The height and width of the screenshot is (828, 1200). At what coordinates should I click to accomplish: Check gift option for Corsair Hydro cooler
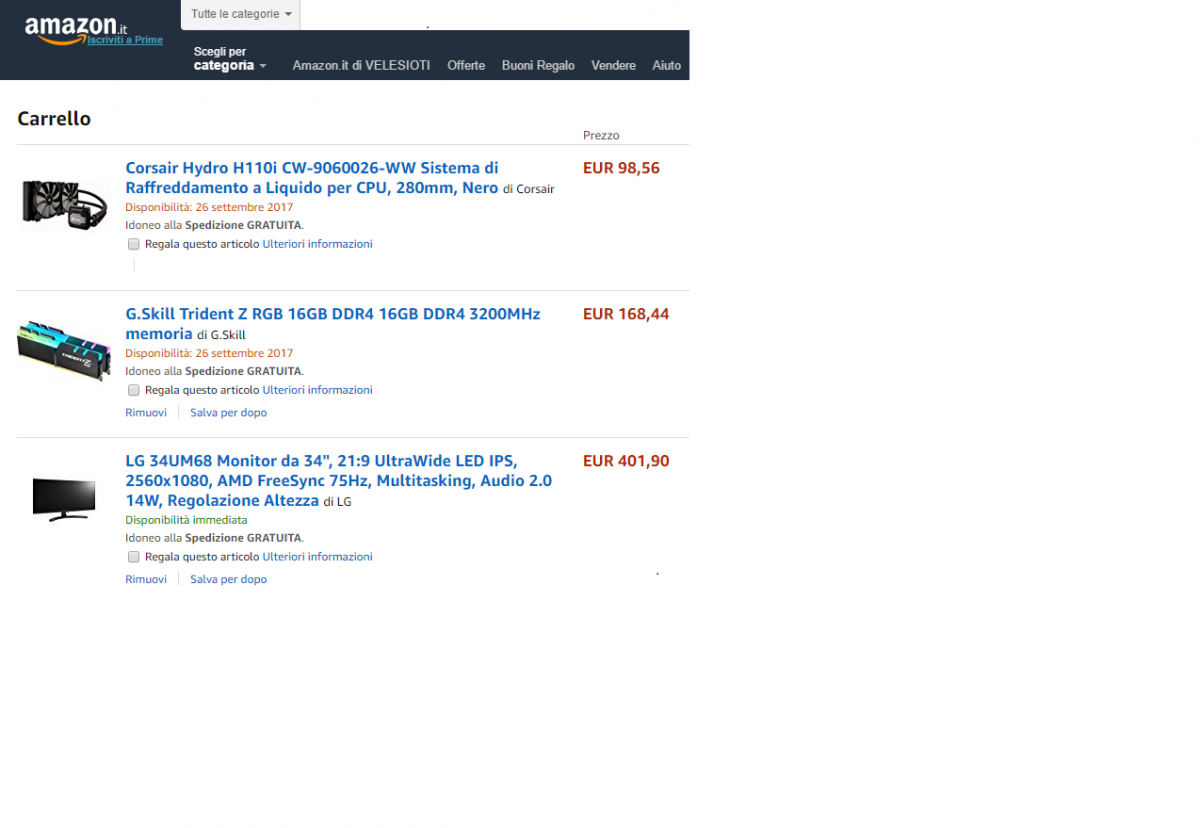pyautogui.click(x=134, y=244)
